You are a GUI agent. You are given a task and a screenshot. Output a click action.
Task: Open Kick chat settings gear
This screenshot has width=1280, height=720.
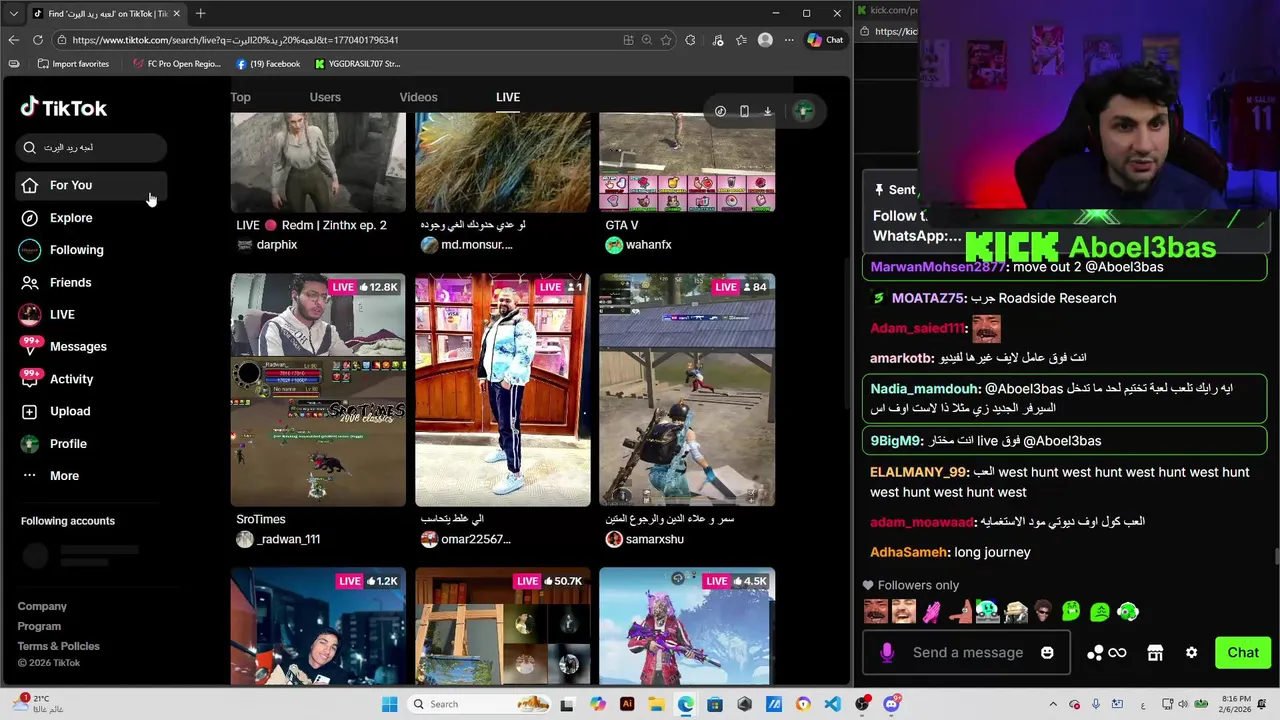(1191, 653)
